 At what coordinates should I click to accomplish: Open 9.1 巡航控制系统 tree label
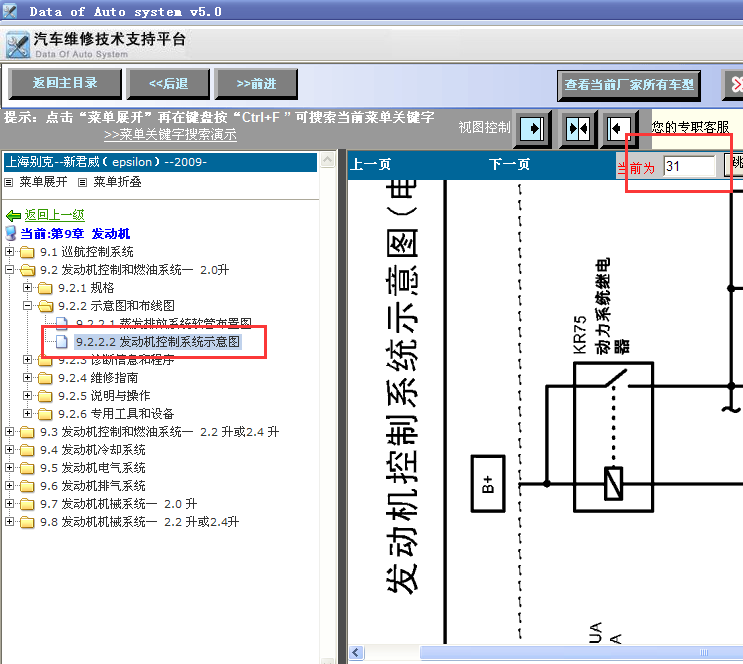coord(87,252)
